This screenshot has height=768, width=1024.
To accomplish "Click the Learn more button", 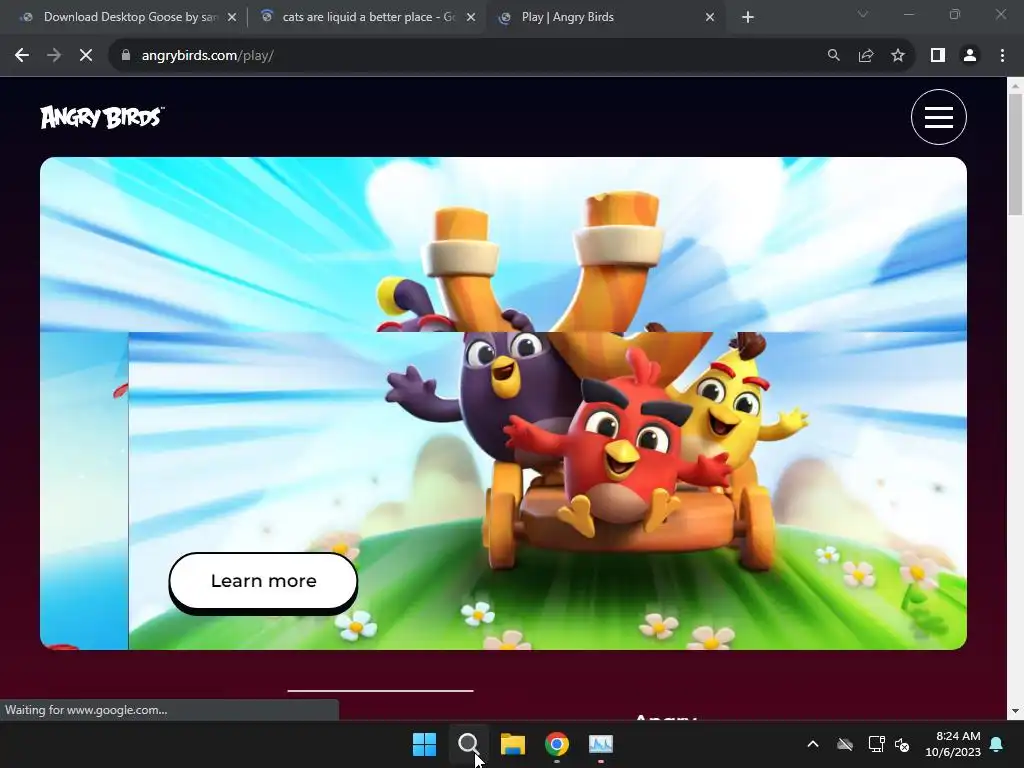I will [x=263, y=581].
